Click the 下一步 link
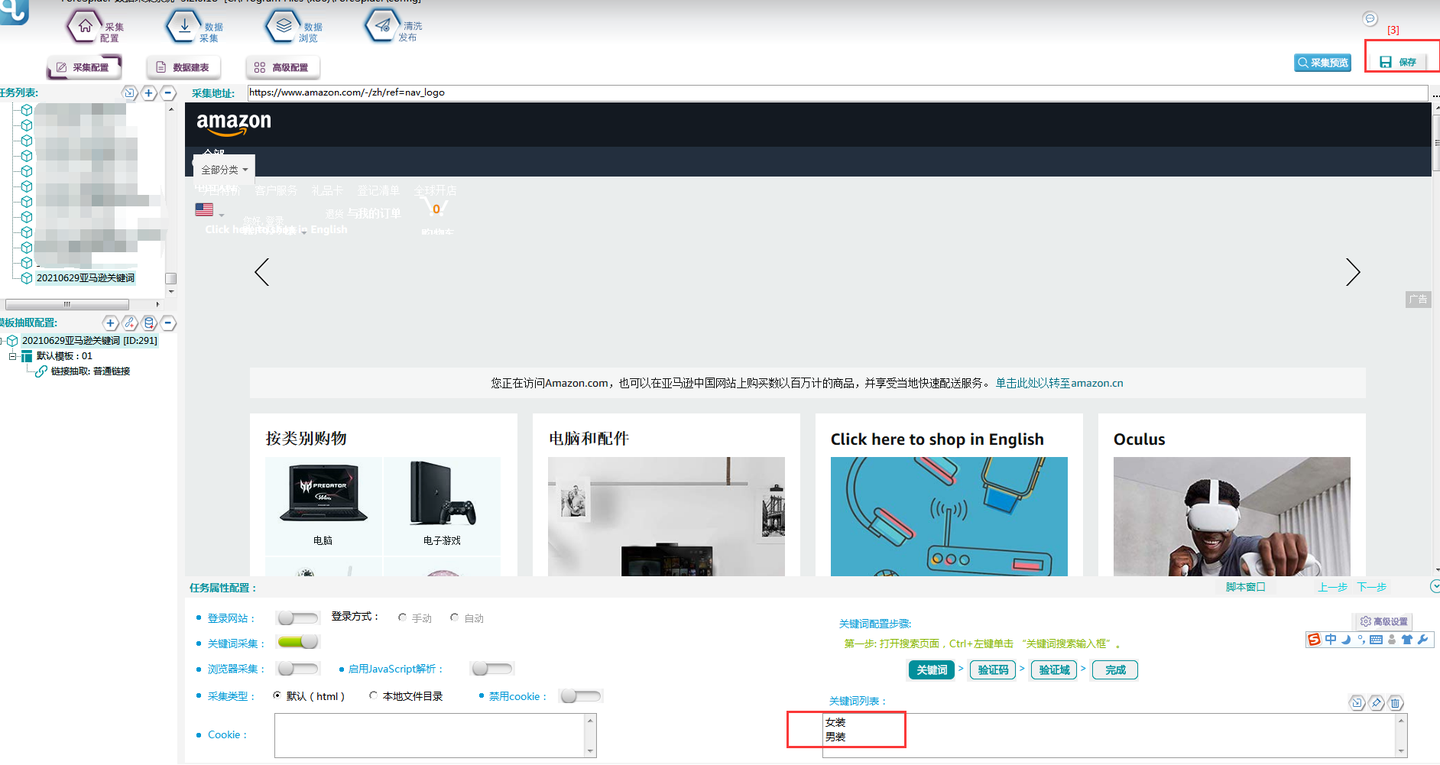The height and width of the screenshot is (765, 1440). (x=1372, y=587)
